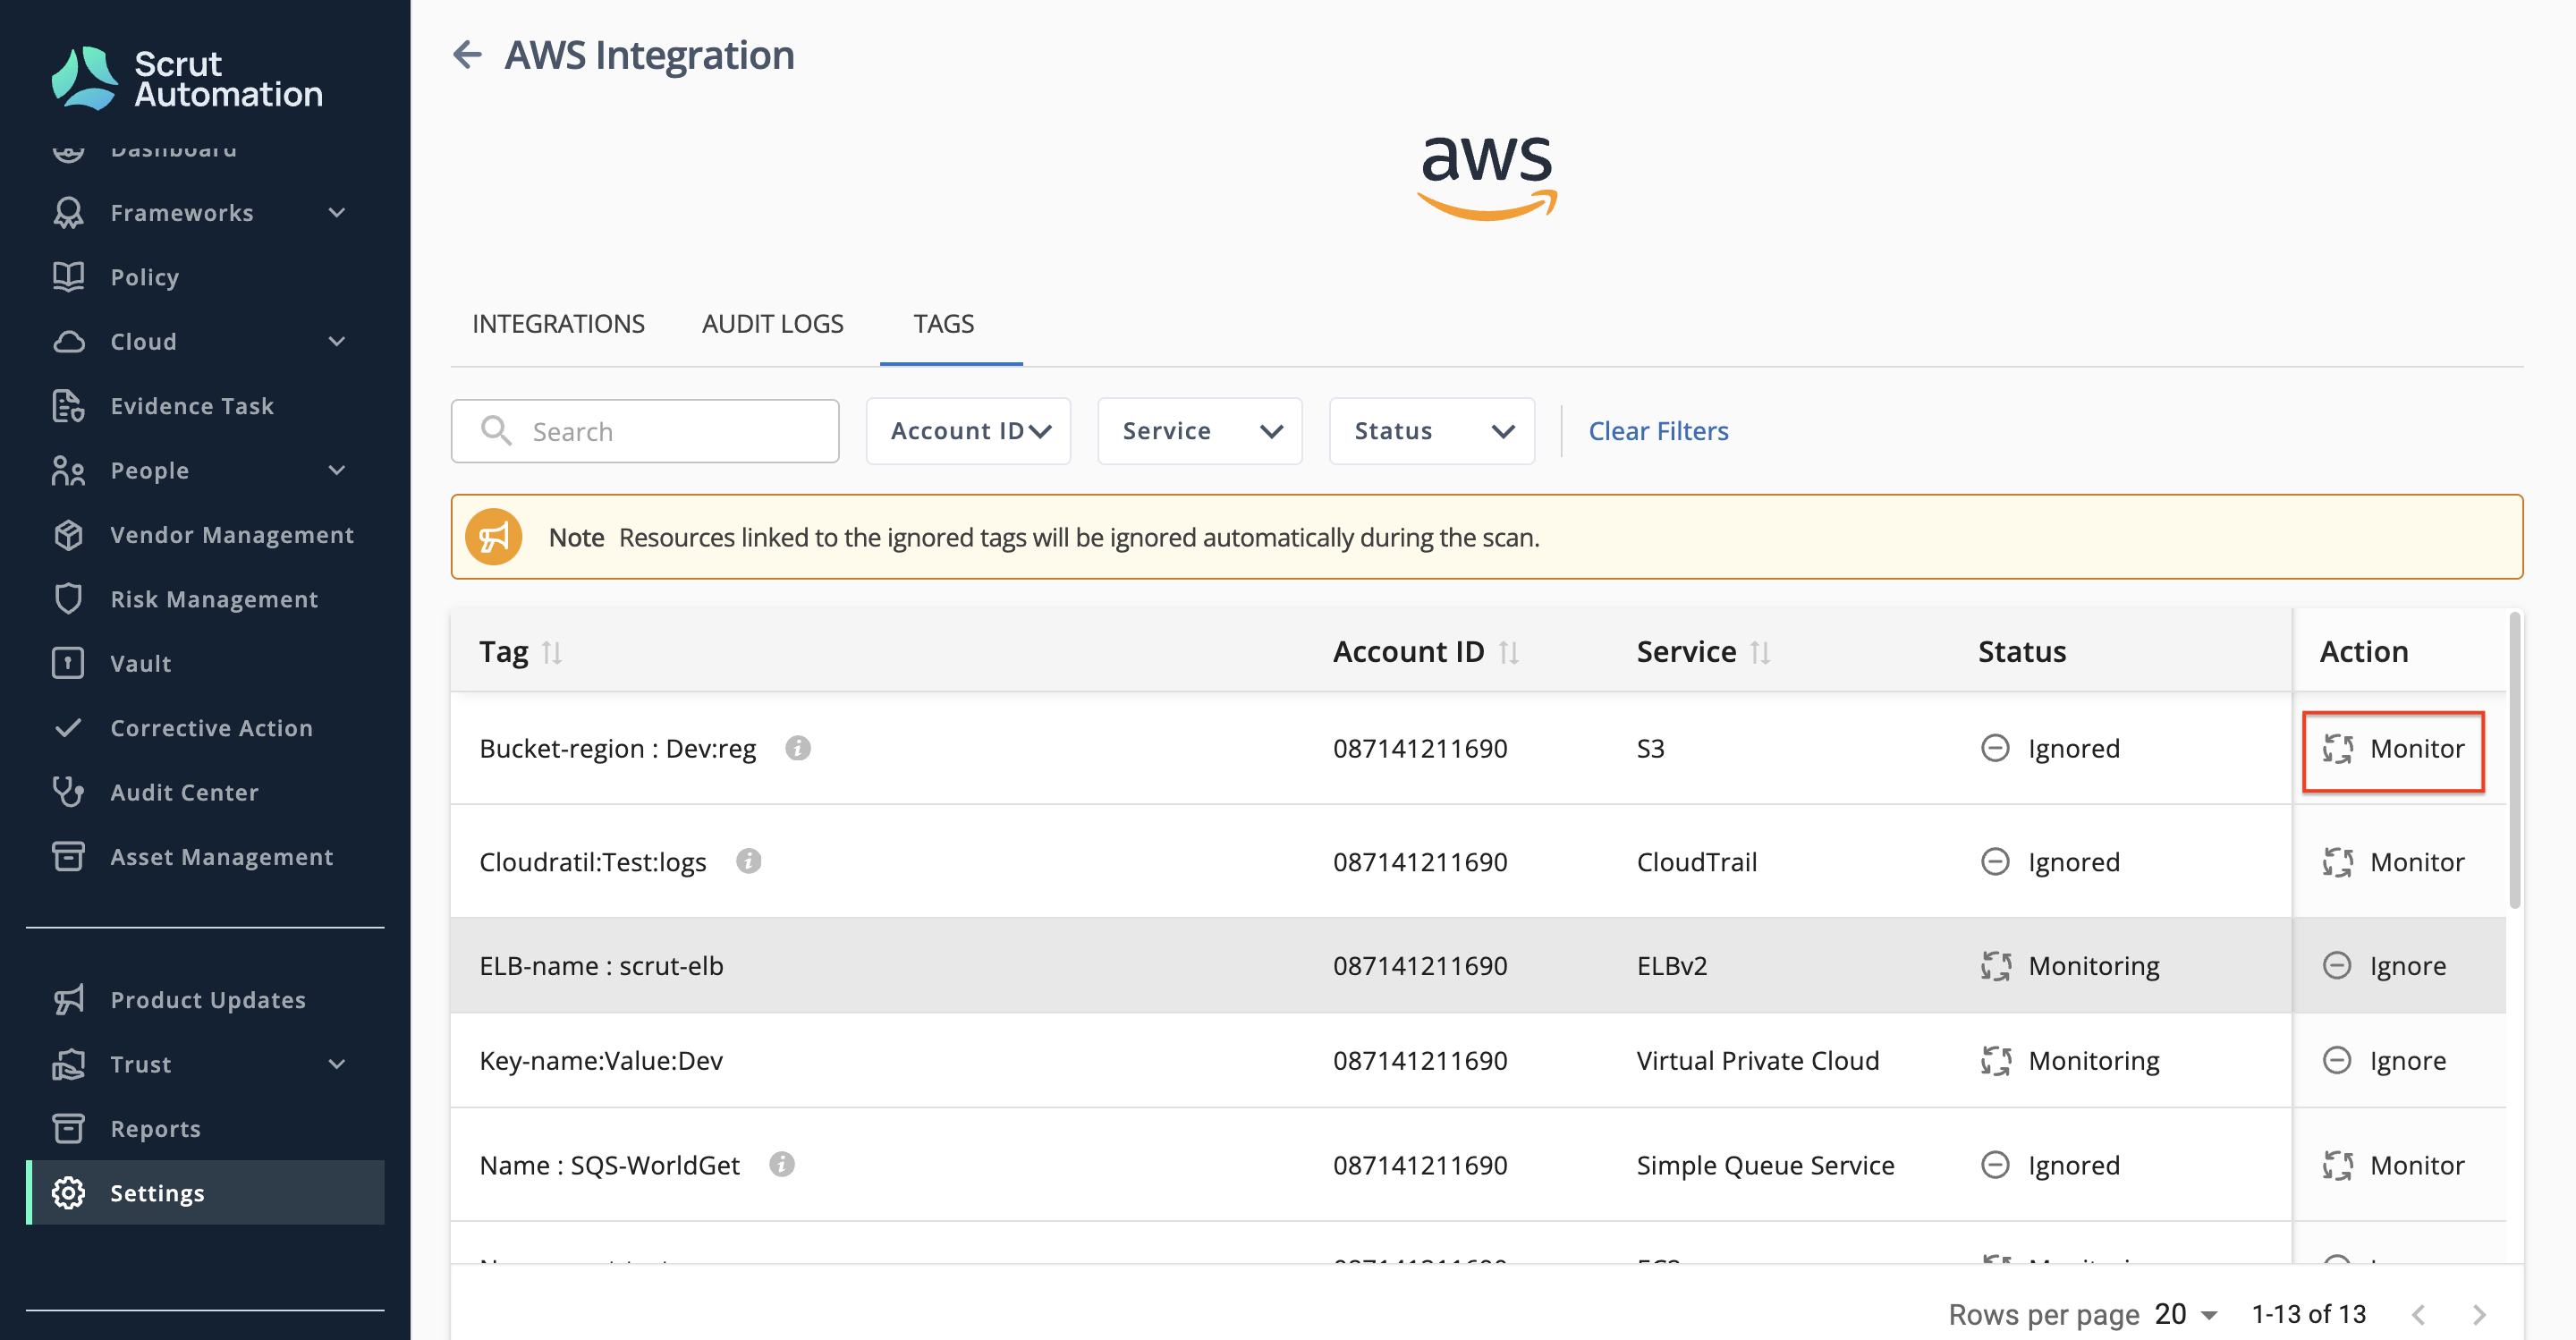Viewport: 2576px width, 1340px height.
Task: Click the Trust sidebar icon
Action: coord(68,1064)
